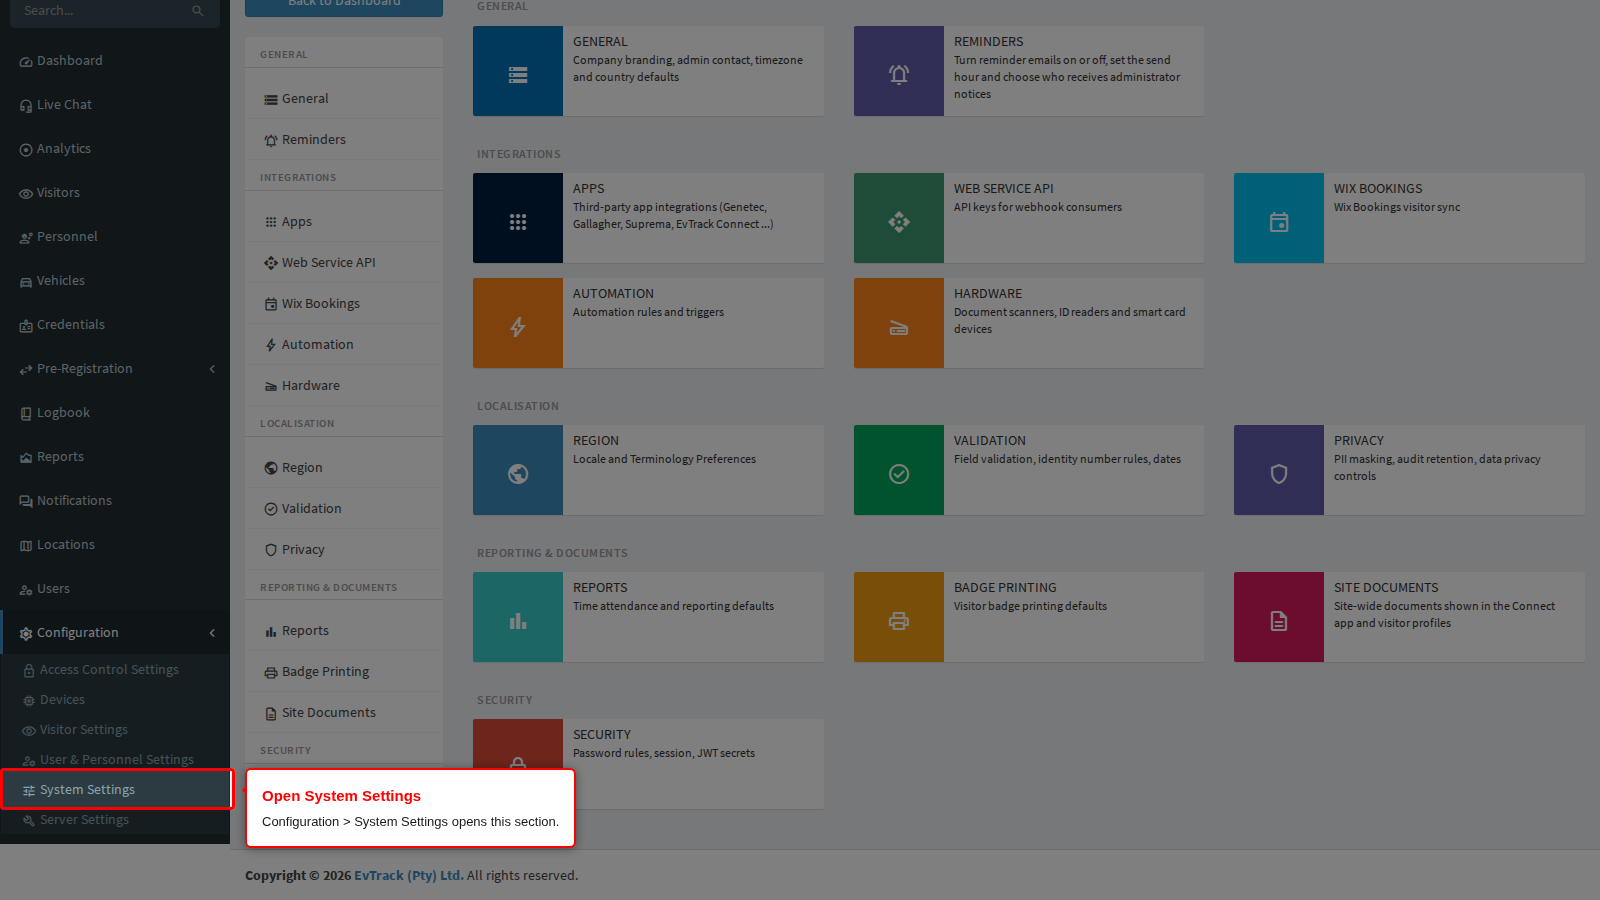The width and height of the screenshot is (1600, 900).
Task: Select Automation in the settings nav list
Action: (344, 345)
